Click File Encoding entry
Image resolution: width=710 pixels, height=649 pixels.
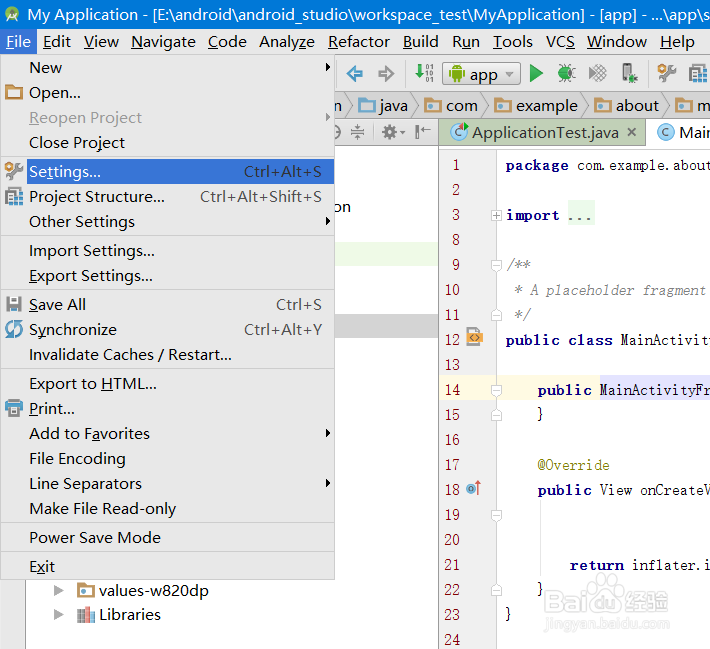click(x=167, y=458)
